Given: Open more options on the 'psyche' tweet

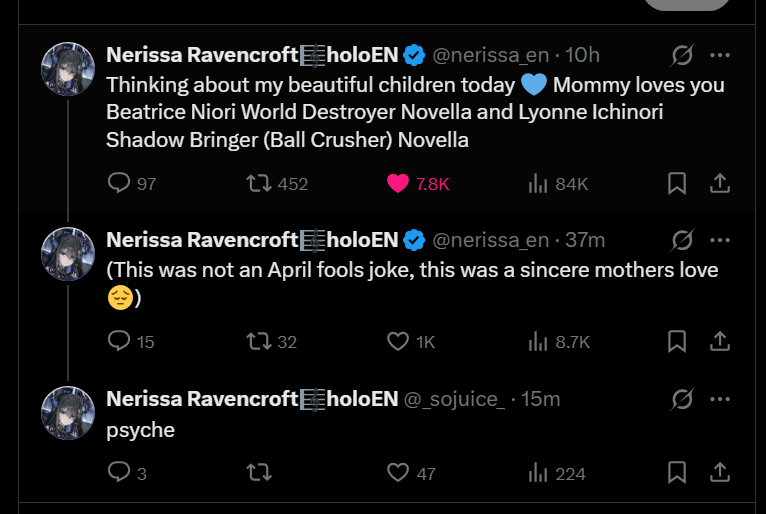Looking at the screenshot, I should pyautogui.click(x=719, y=399).
